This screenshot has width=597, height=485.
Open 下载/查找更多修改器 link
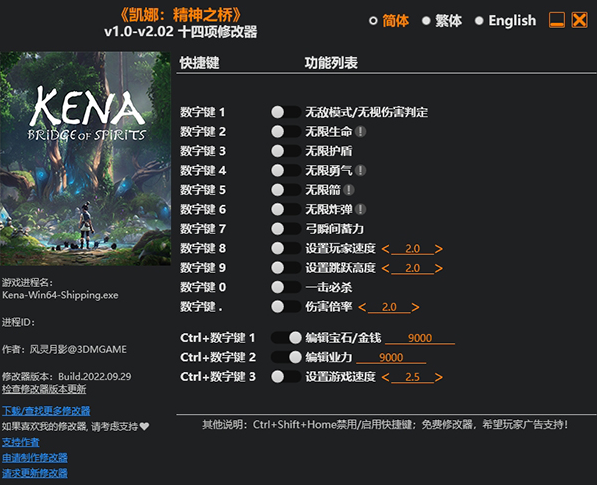[46, 411]
